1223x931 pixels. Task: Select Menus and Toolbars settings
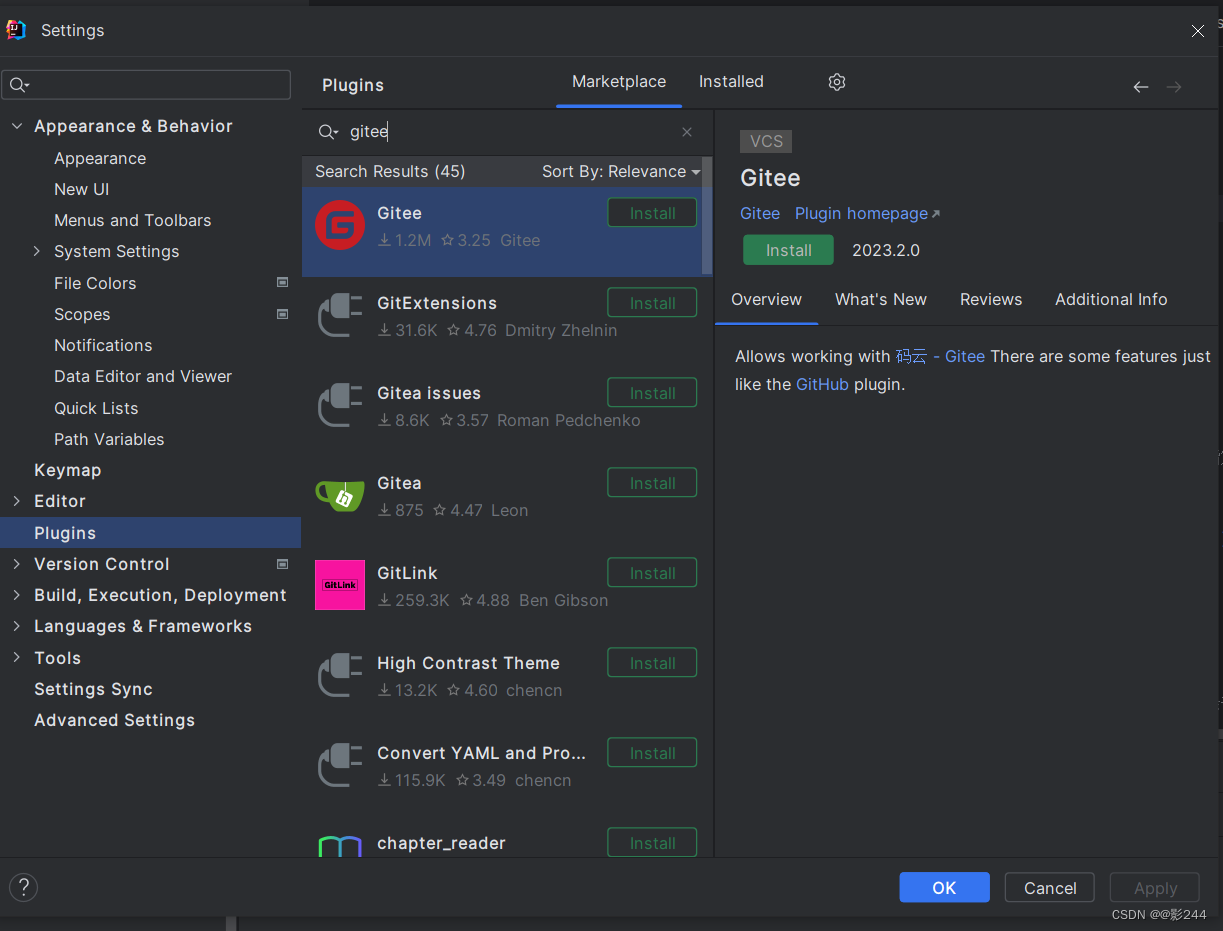coord(133,220)
